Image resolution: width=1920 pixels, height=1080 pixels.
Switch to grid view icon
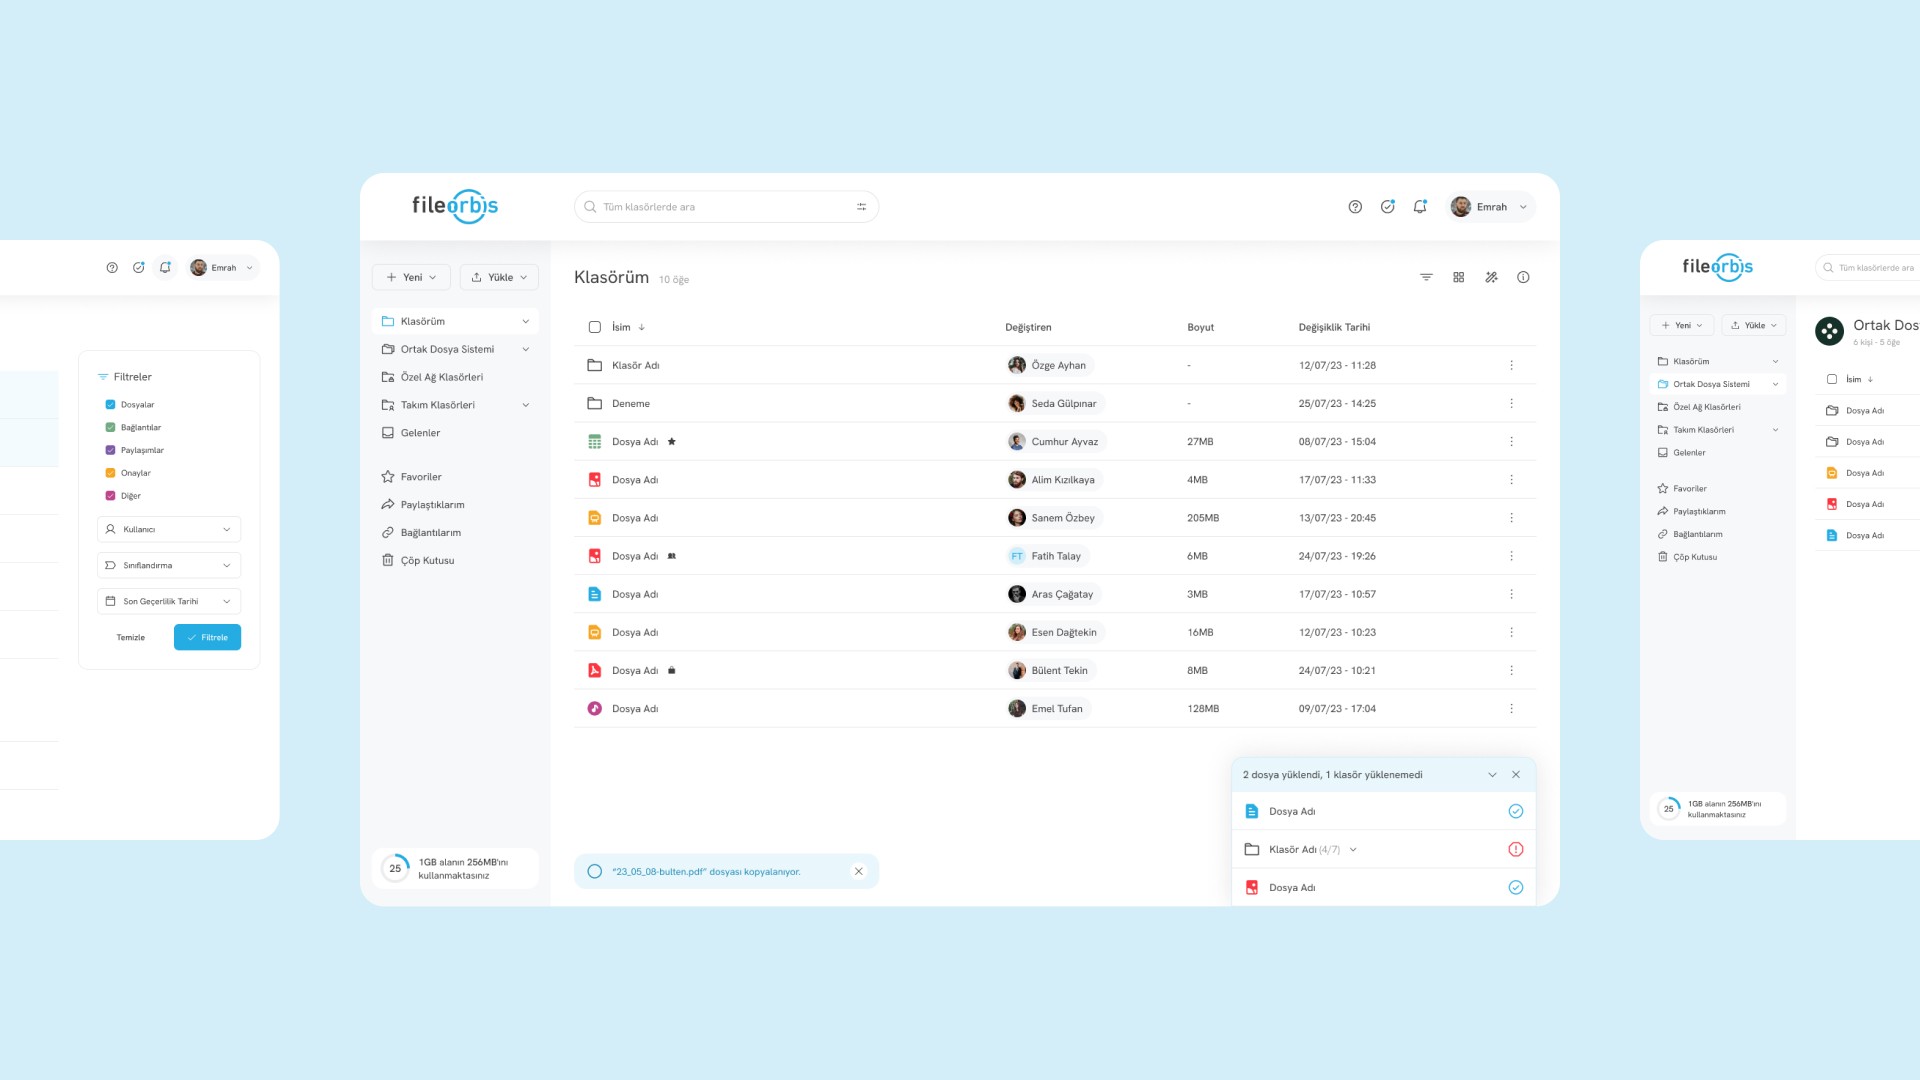pyautogui.click(x=1459, y=277)
